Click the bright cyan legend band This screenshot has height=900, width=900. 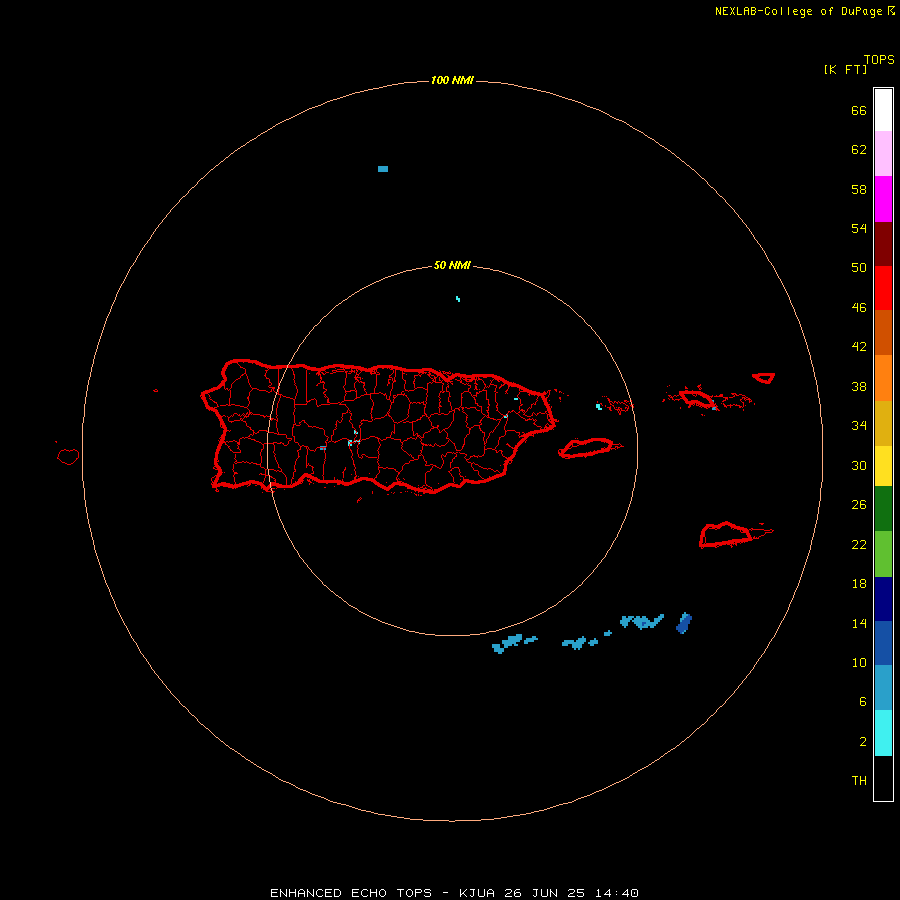883,733
